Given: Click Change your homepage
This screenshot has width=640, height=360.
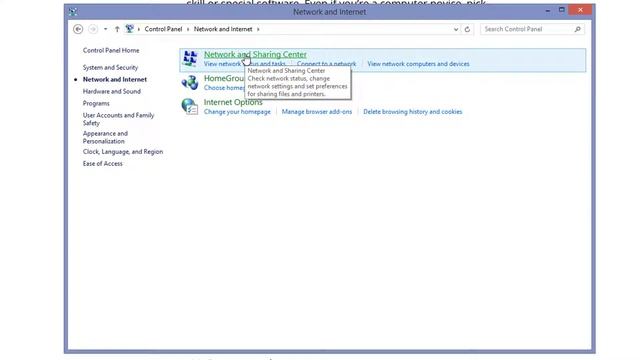Looking at the screenshot, I should click(237, 112).
